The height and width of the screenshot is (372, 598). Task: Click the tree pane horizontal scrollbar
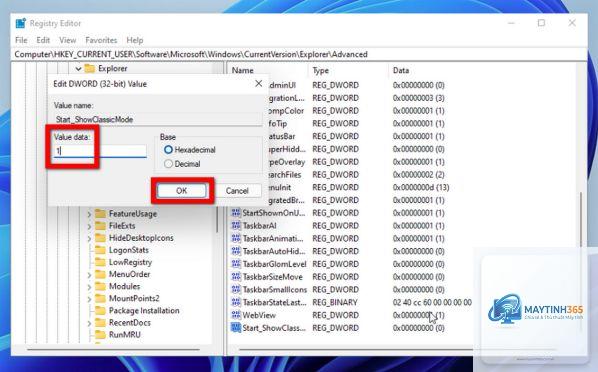(x=113, y=349)
